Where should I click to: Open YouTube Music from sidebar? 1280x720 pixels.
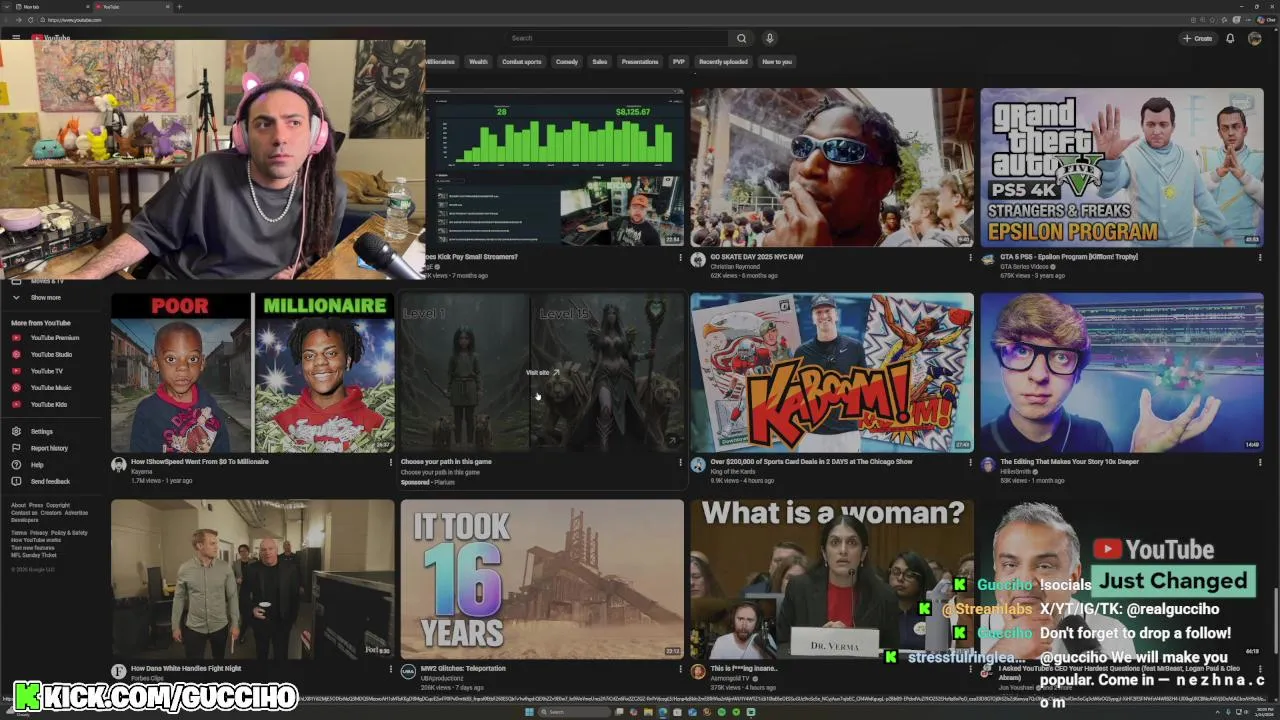tap(50, 388)
